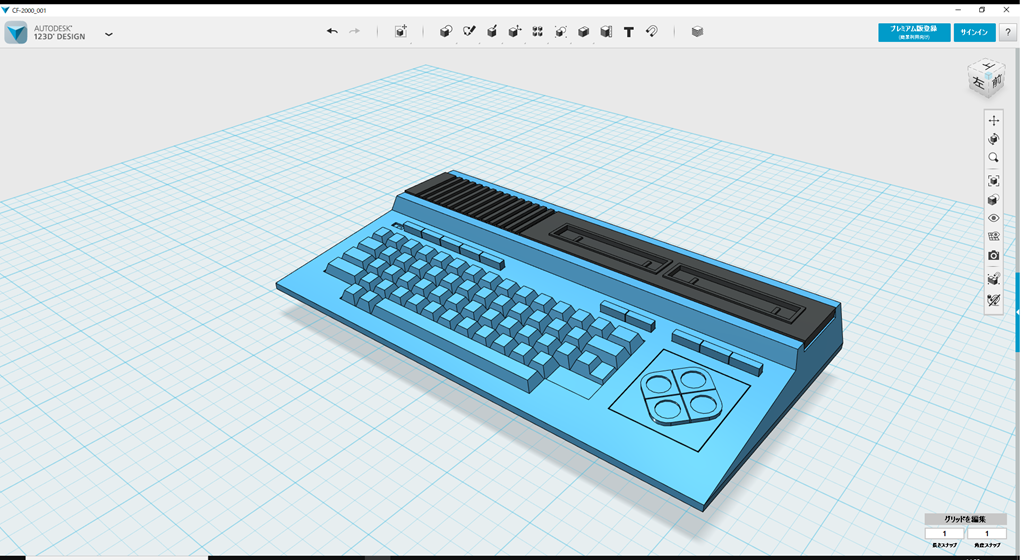Select the Orbit tool in navigation bar
This screenshot has width=1024, height=560.
coord(993,140)
